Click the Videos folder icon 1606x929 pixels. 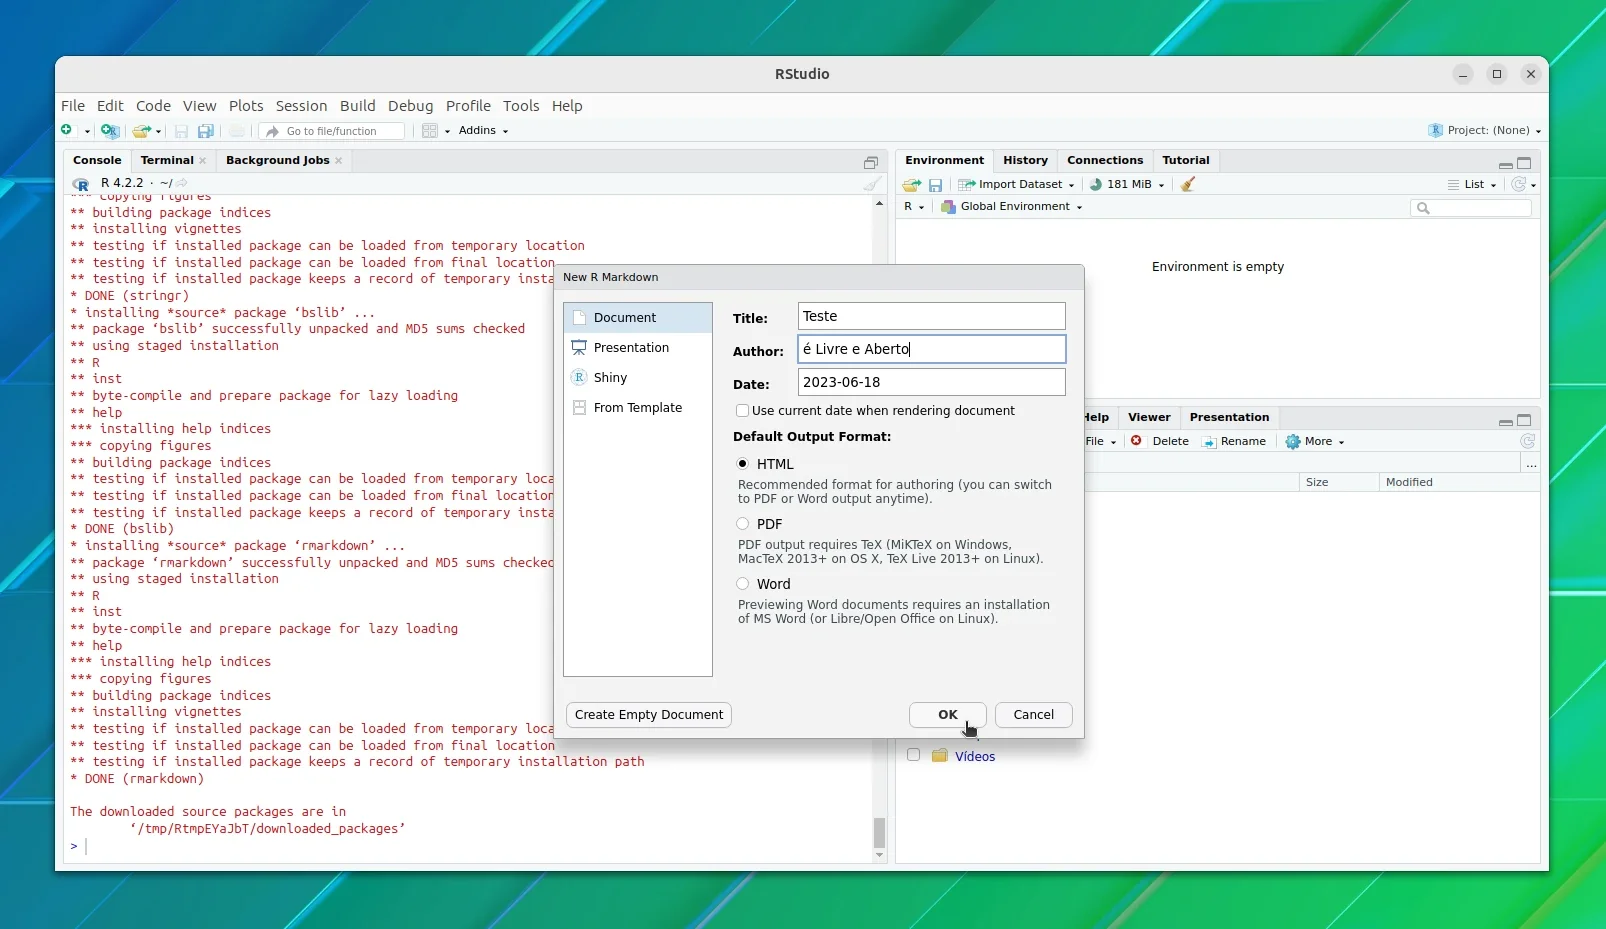point(940,756)
